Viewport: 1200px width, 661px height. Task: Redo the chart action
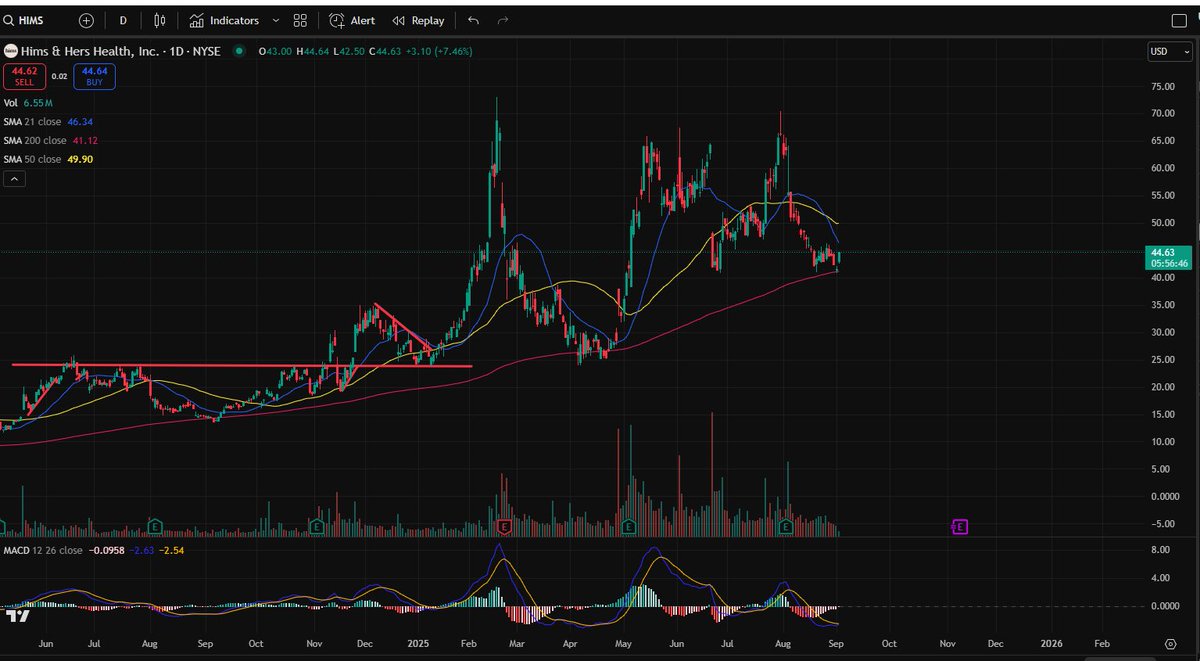(503, 20)
